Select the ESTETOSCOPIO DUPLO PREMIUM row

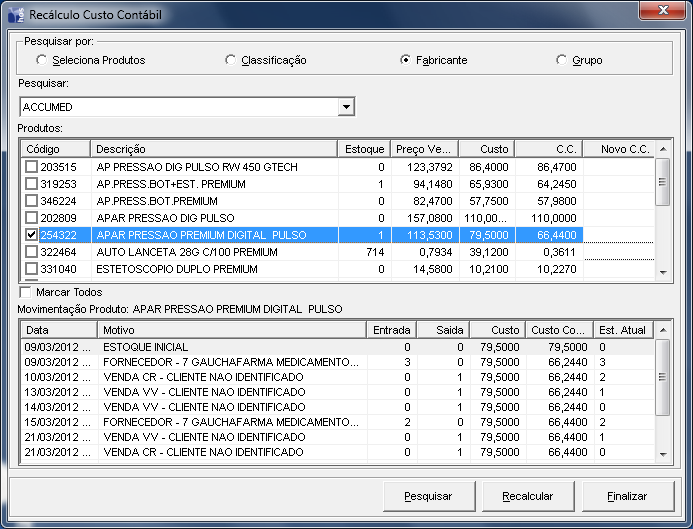pos(338,269)
